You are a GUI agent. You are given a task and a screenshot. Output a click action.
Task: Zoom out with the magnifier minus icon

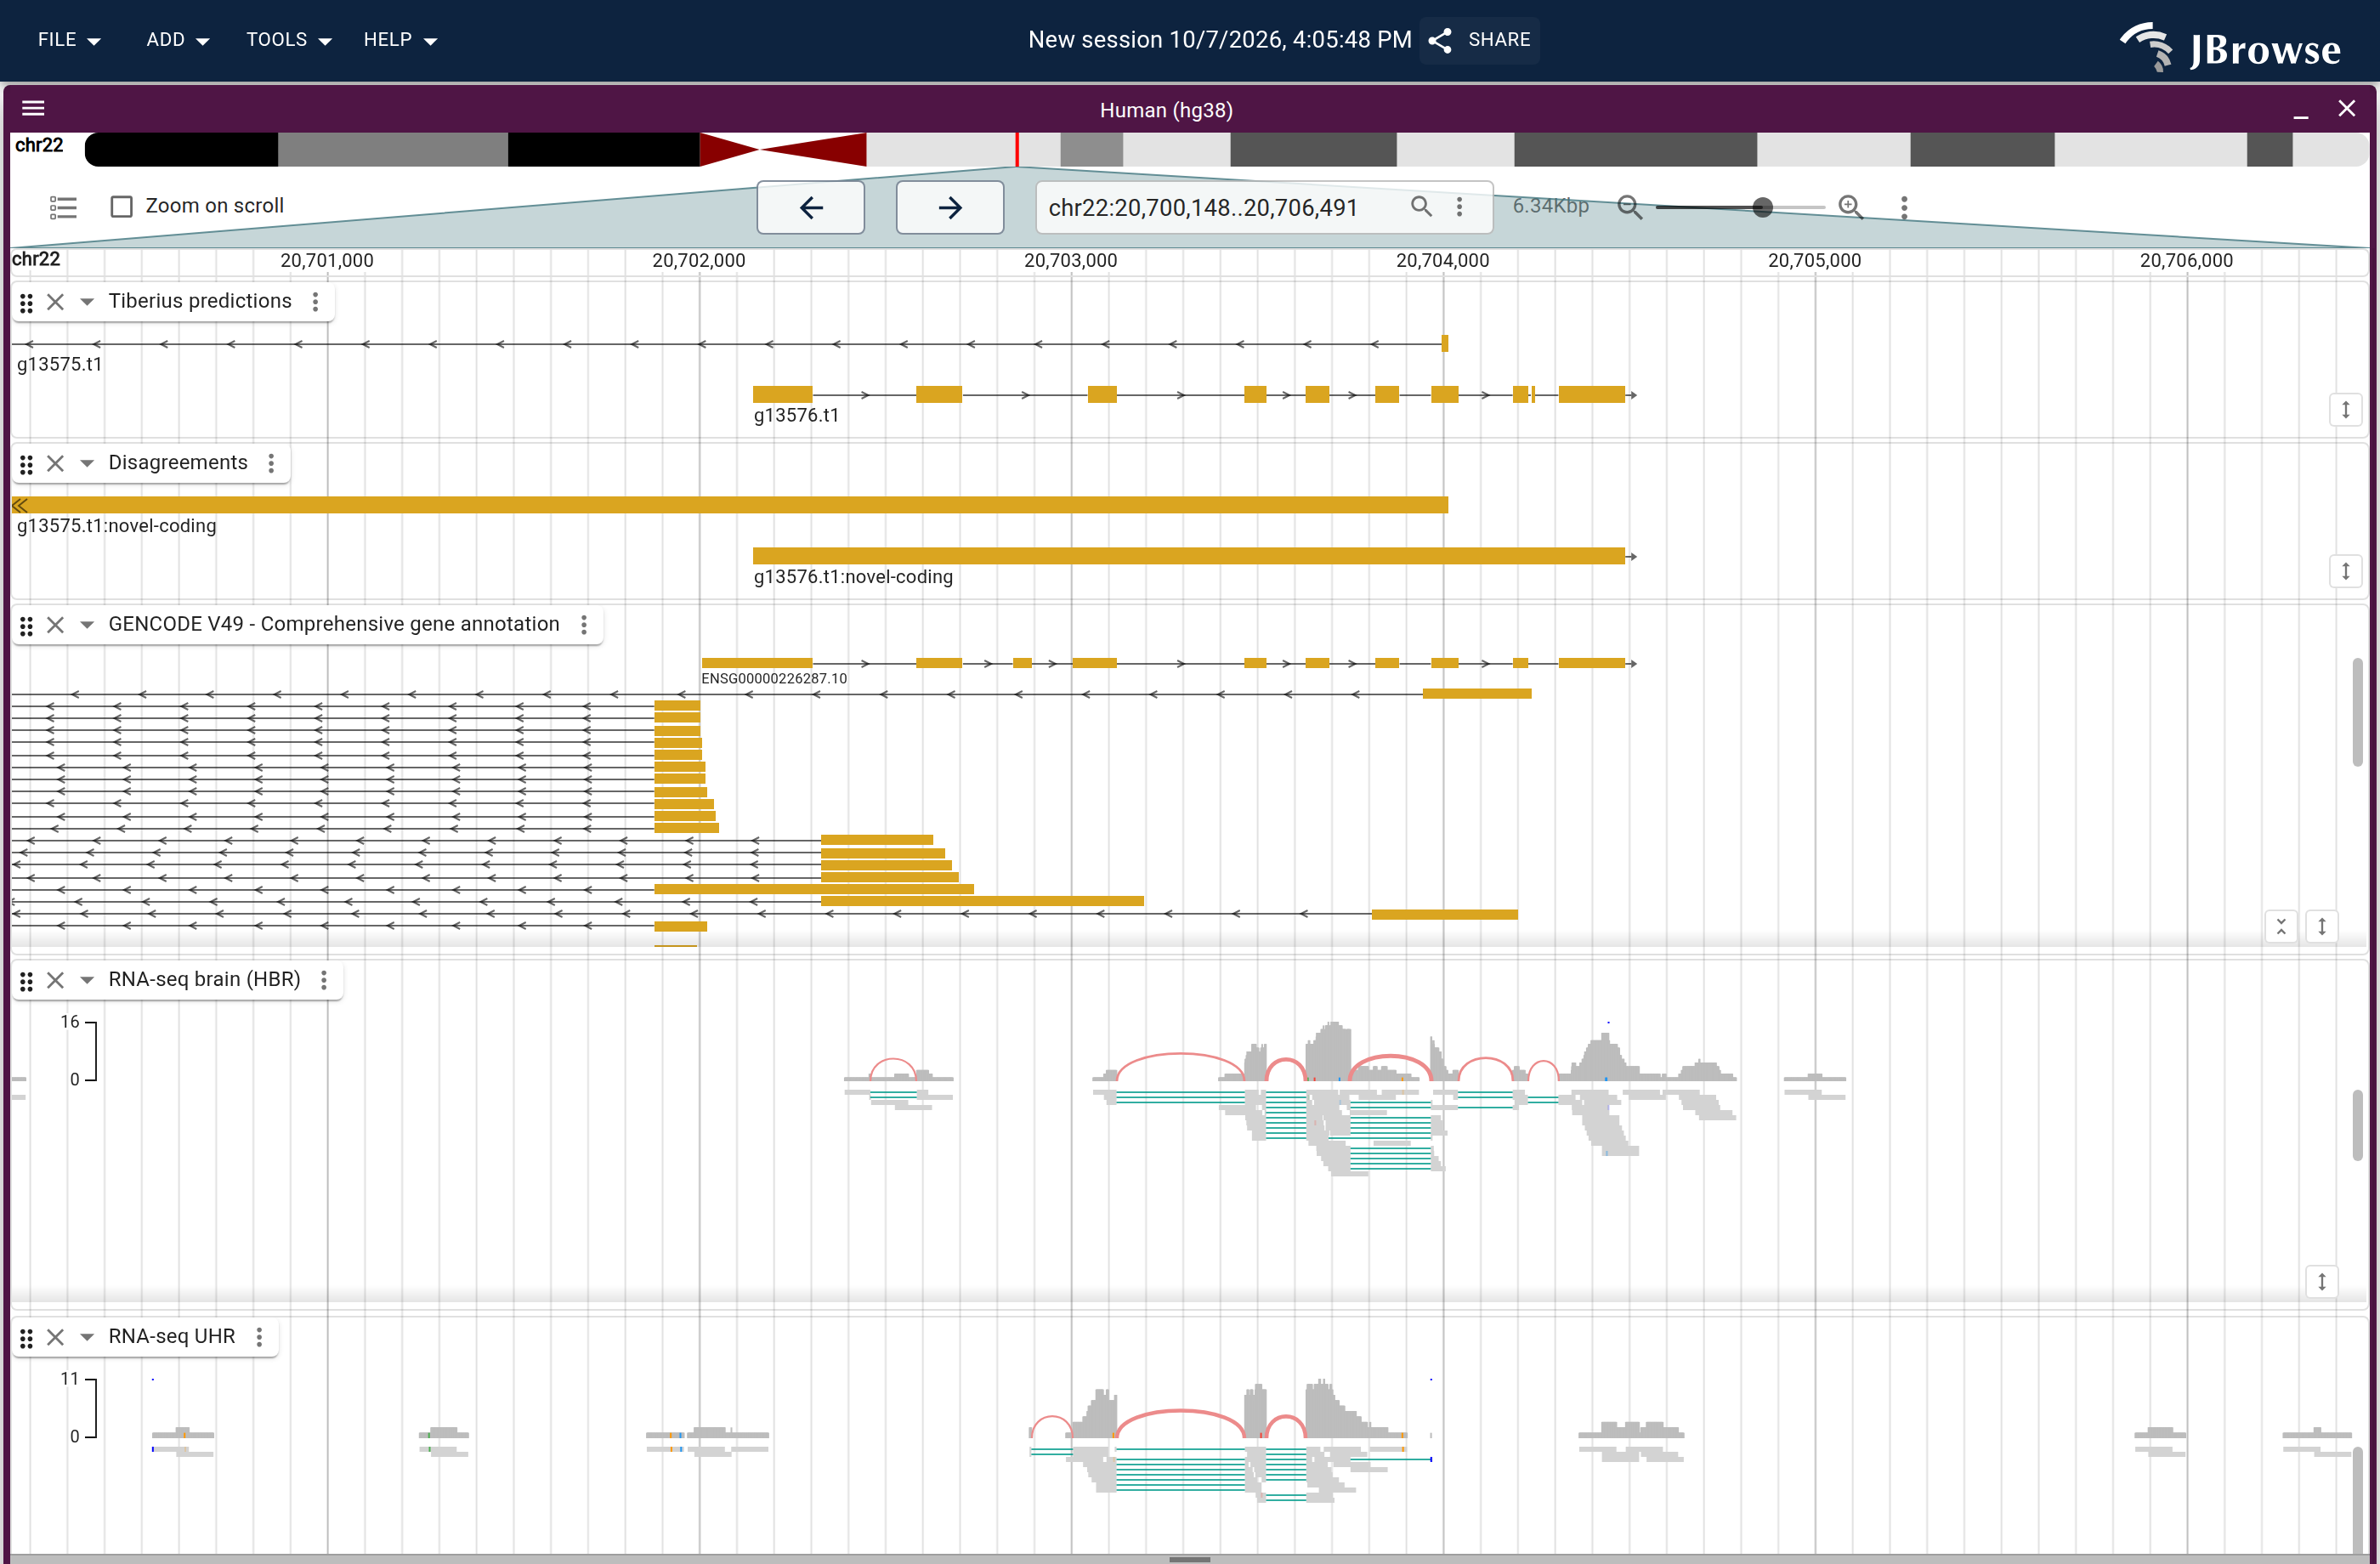(1630, 207)
